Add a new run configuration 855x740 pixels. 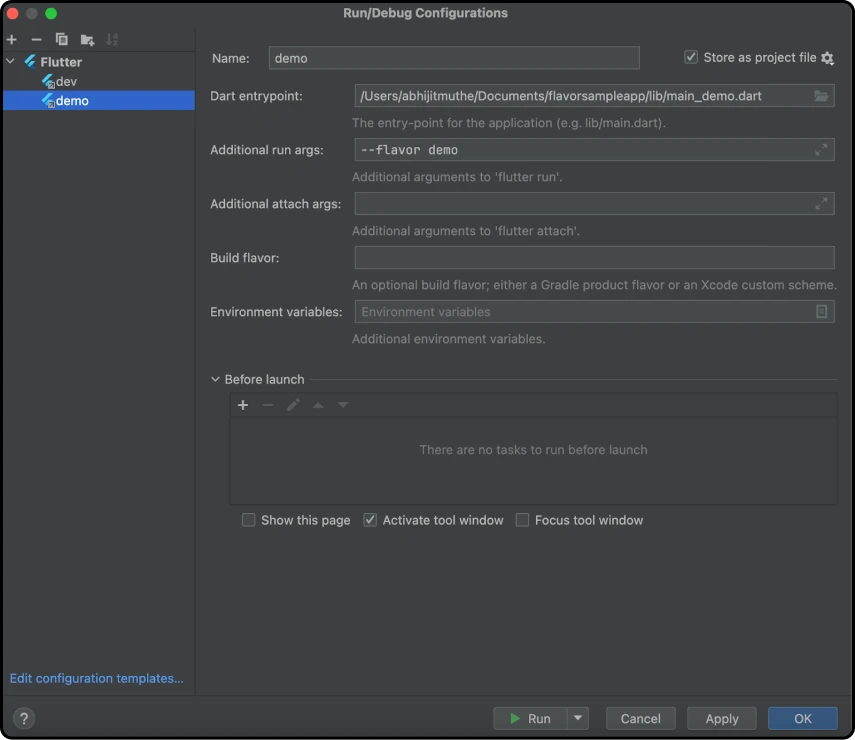click(11, 39)
